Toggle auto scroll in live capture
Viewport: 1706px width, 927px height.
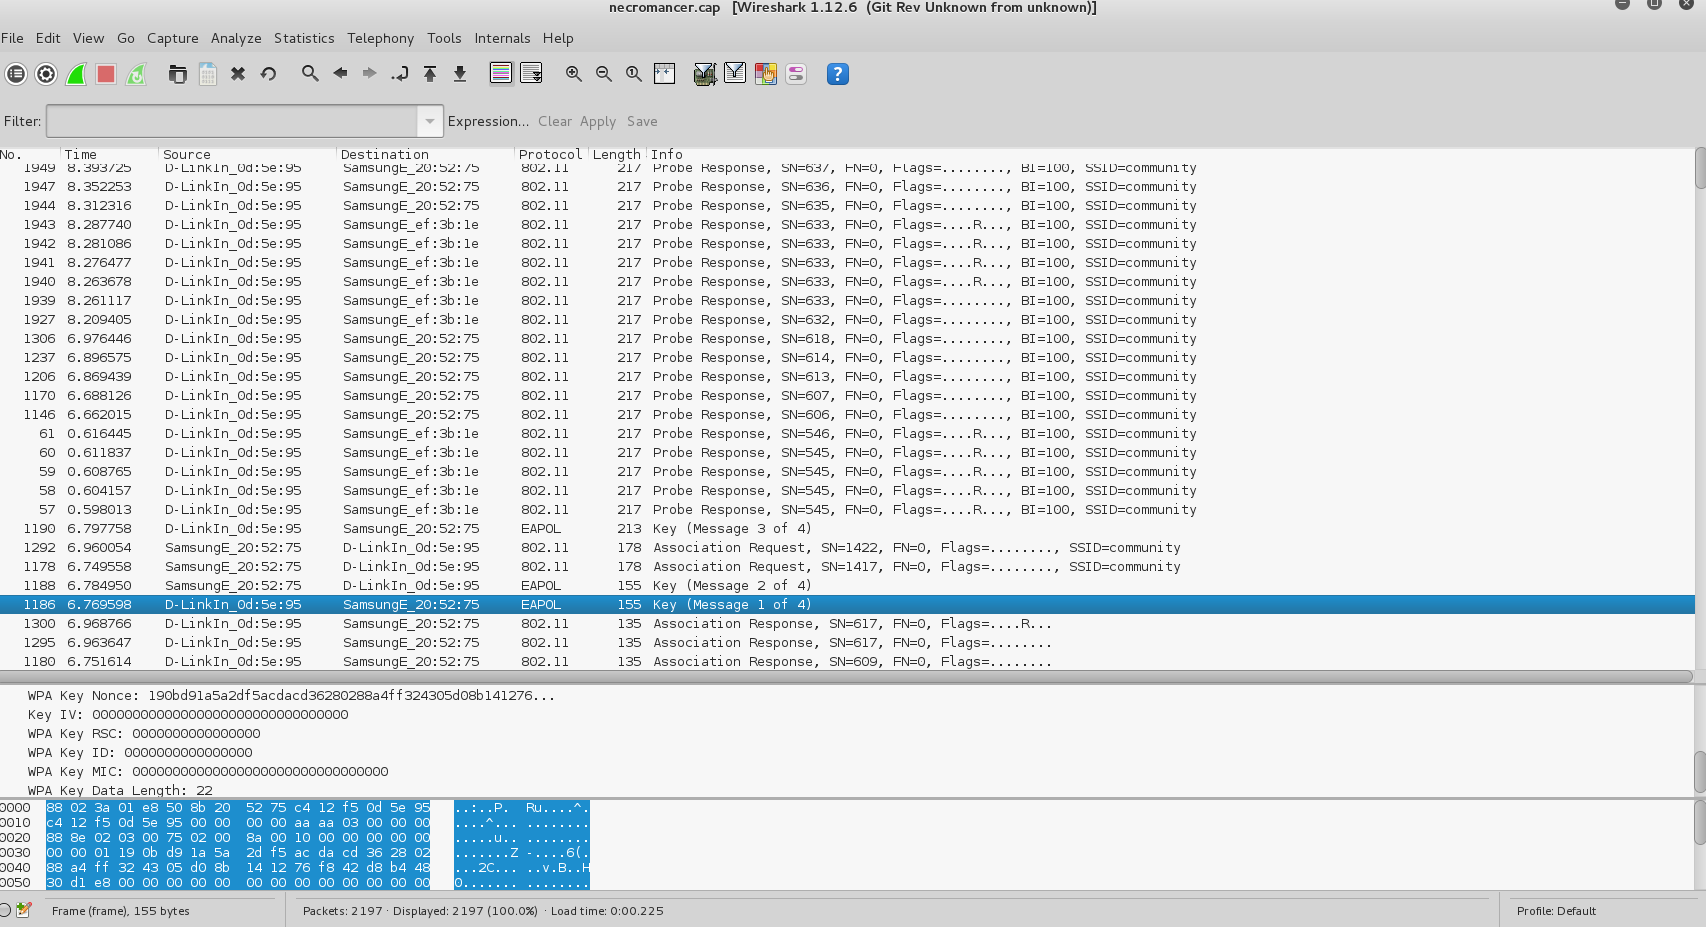coord(531,74)
